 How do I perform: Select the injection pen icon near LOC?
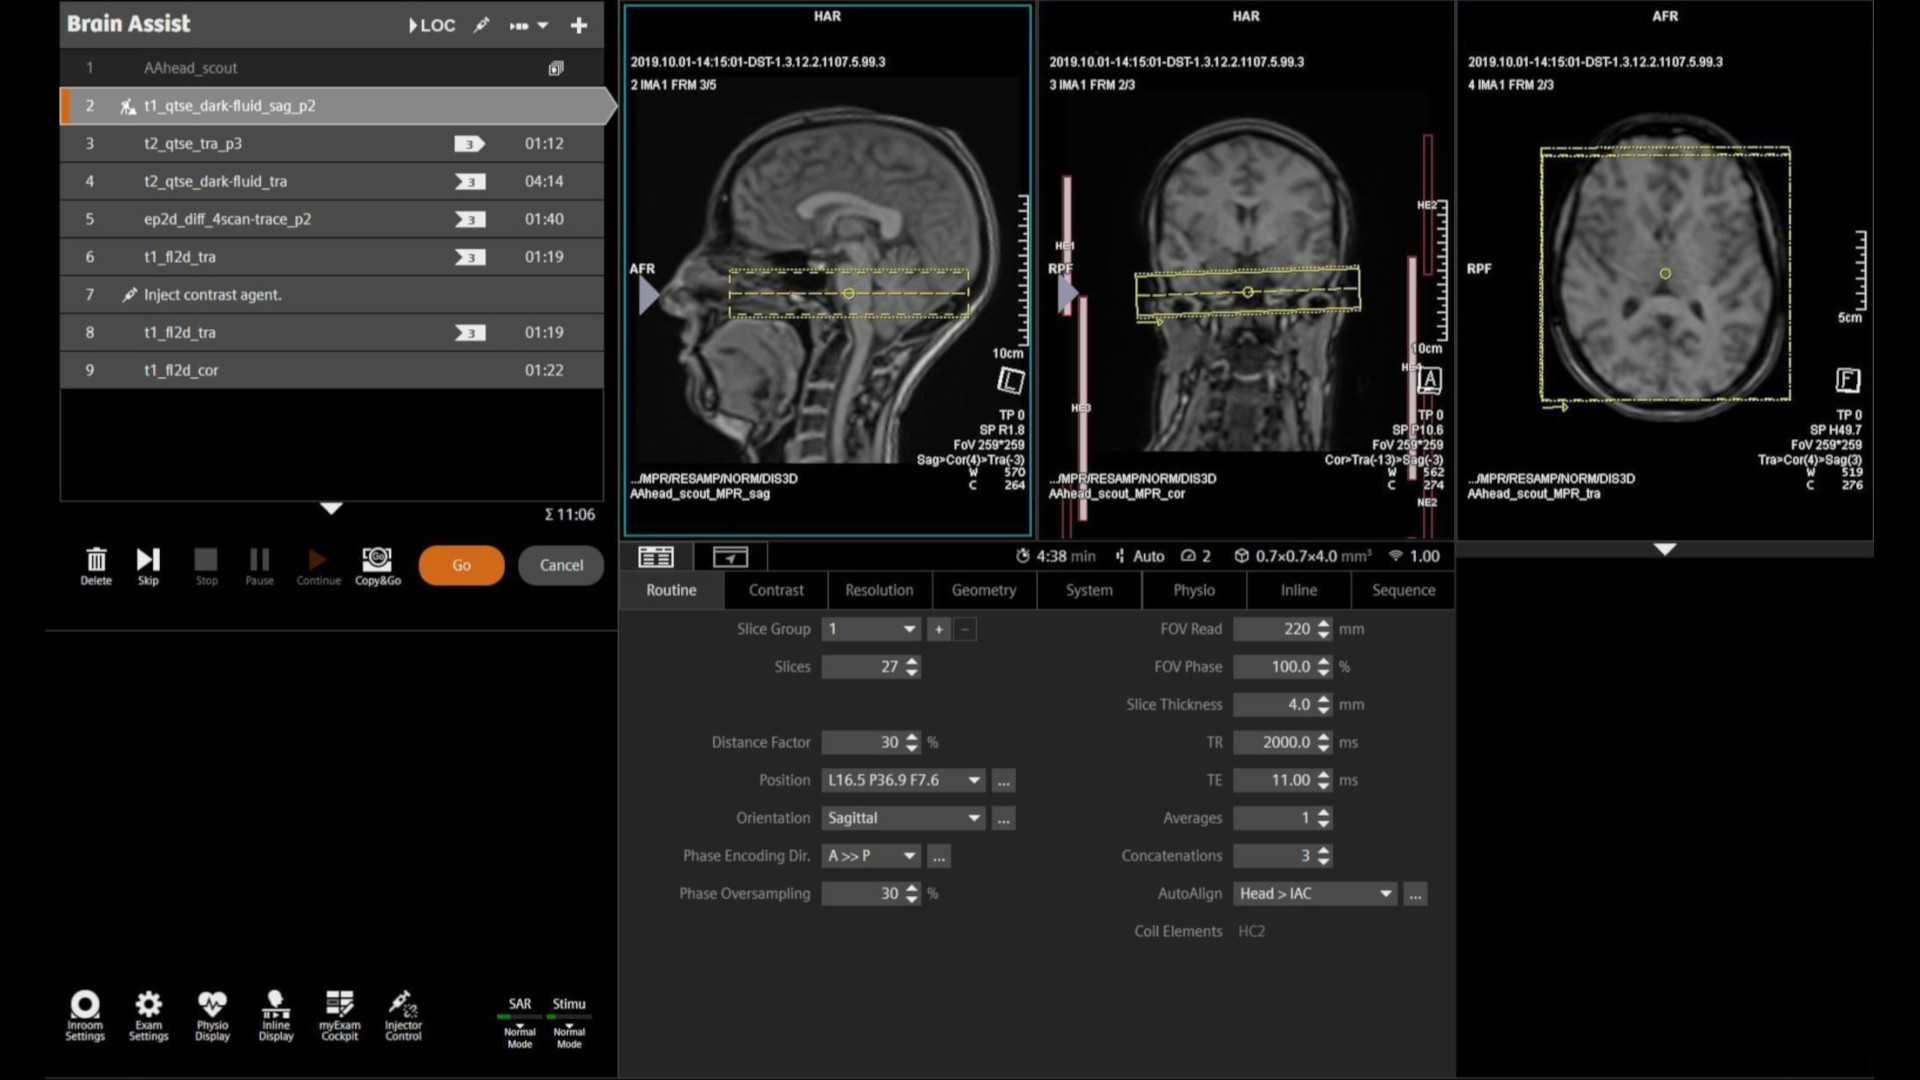(482, 25)
